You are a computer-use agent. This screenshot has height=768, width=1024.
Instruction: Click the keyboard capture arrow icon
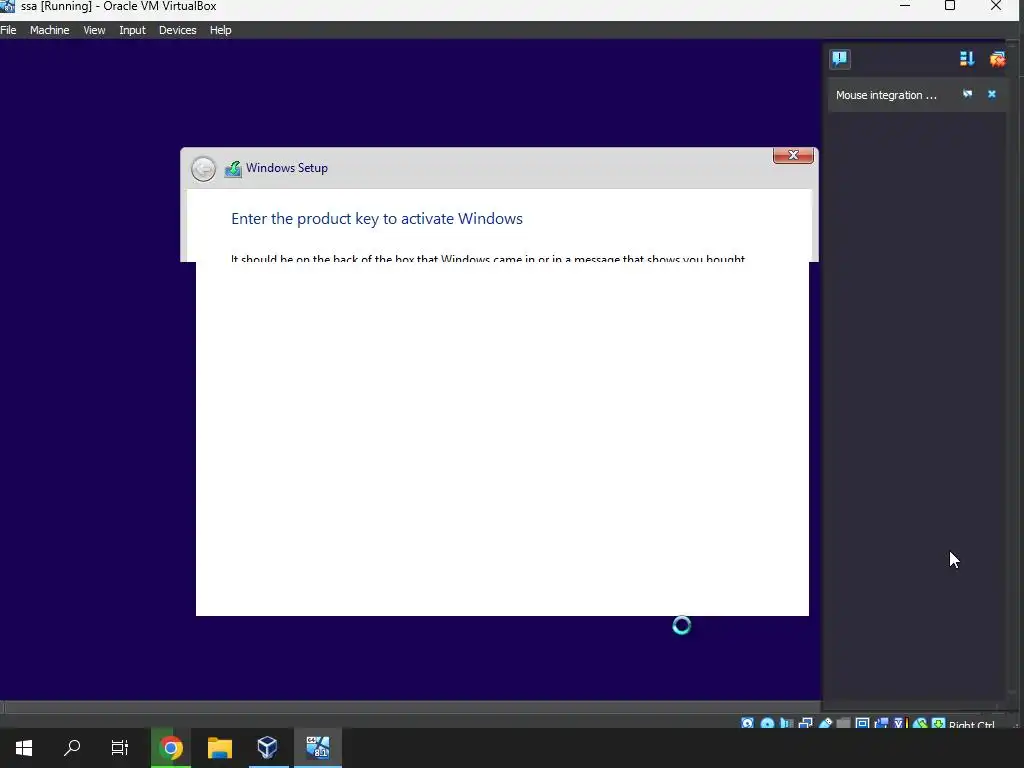[x=938, y=724]
